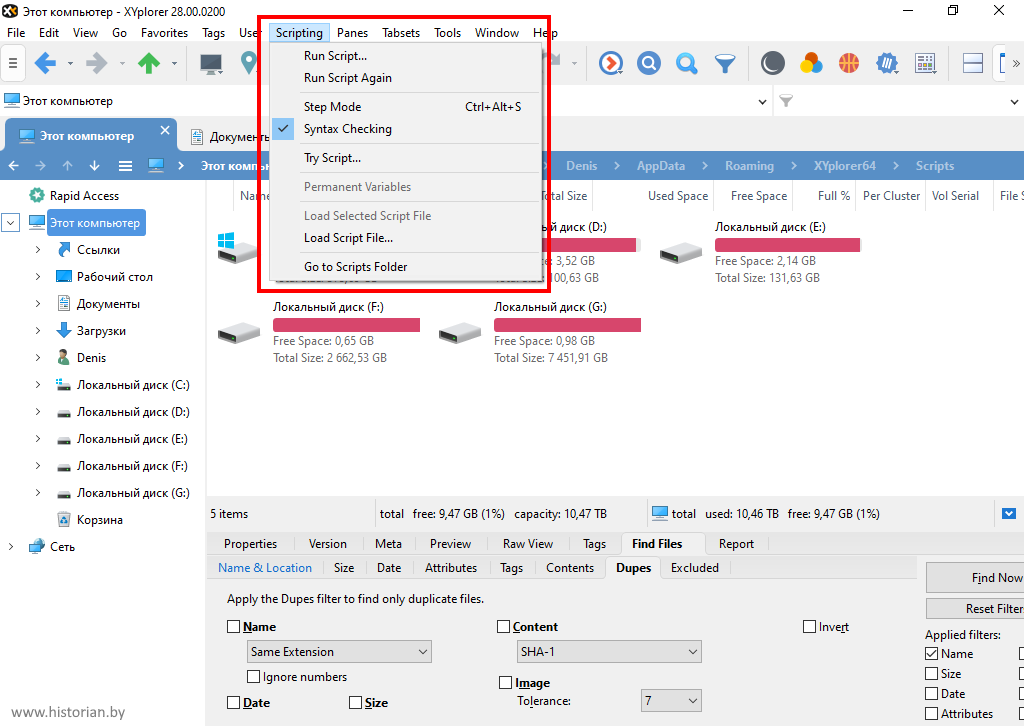Check the Ignore numbers checkbox
1024x726 pixels.
[x=254, y=677]
